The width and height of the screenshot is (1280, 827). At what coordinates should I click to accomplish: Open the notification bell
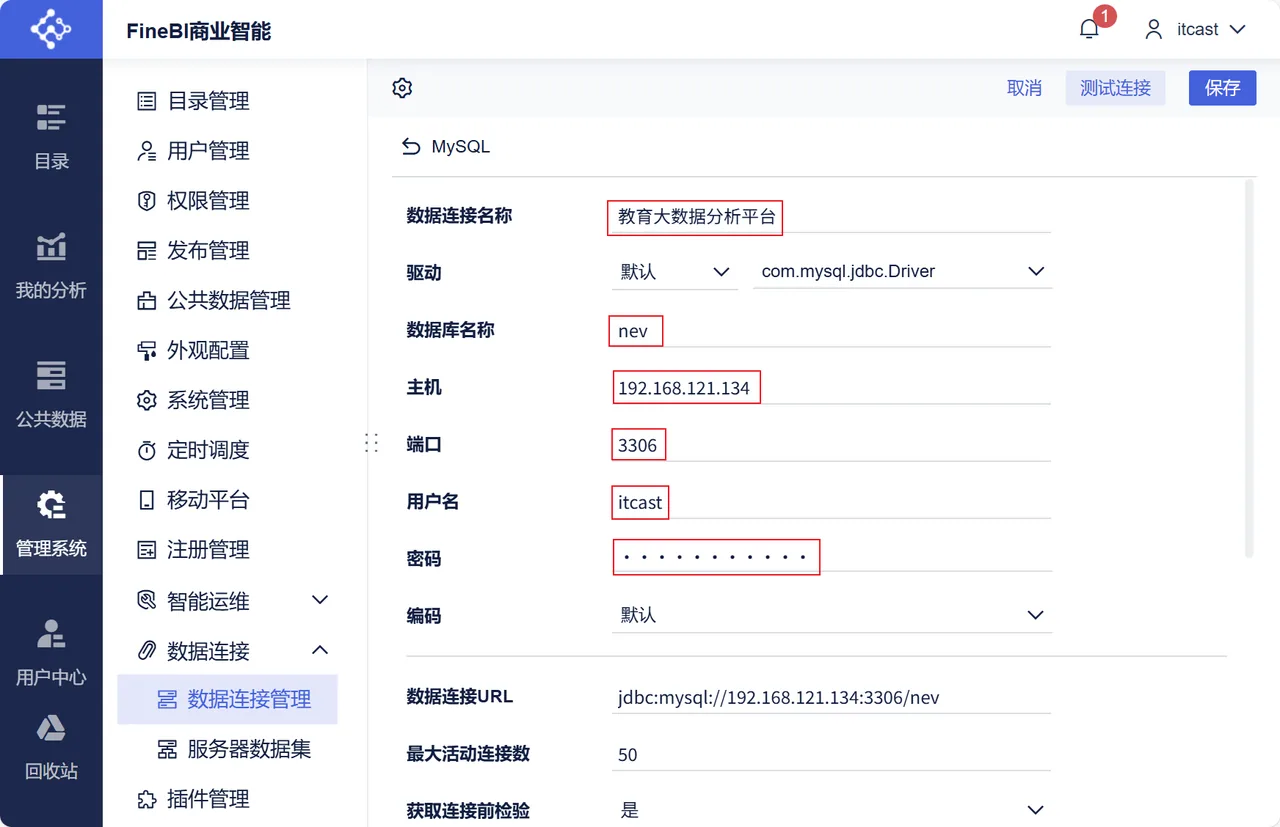pyautogui.click(x=1090, y=29)
